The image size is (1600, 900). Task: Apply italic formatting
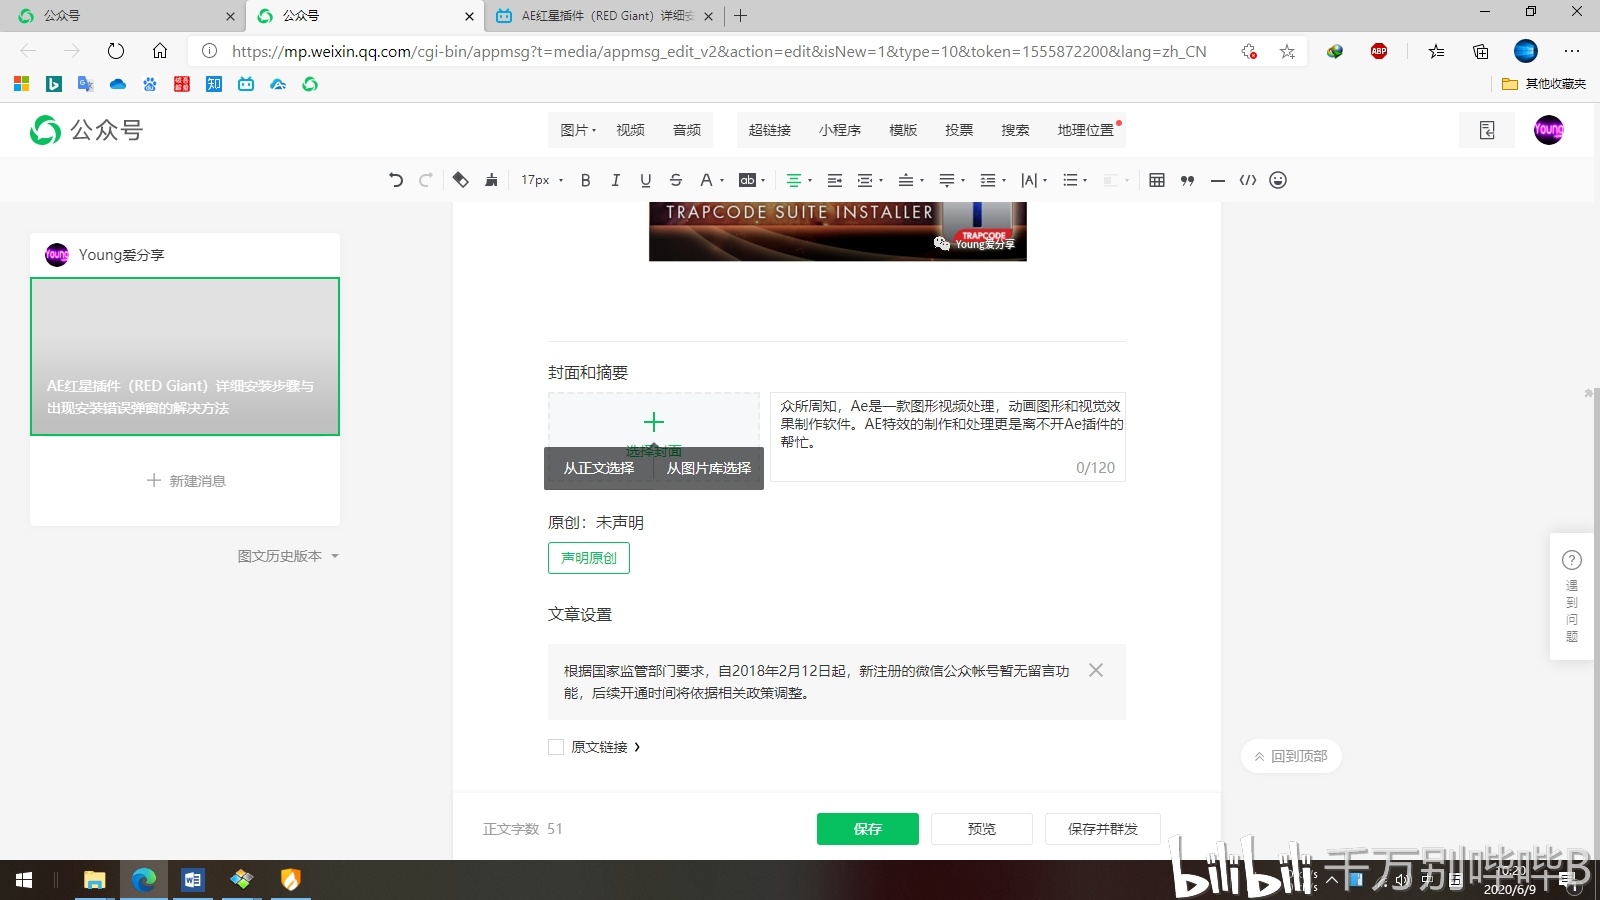tap(615, 180)
